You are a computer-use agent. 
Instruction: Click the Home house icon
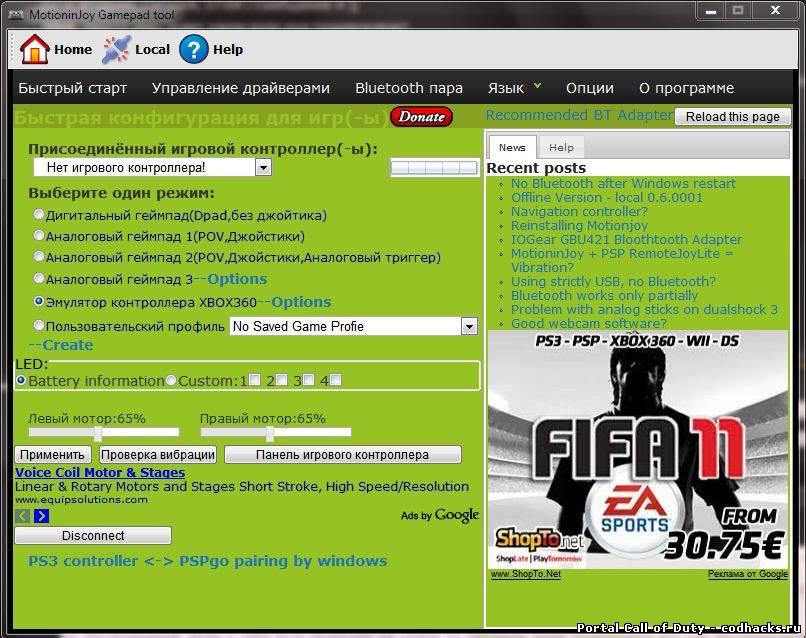[x=34, y=49]
